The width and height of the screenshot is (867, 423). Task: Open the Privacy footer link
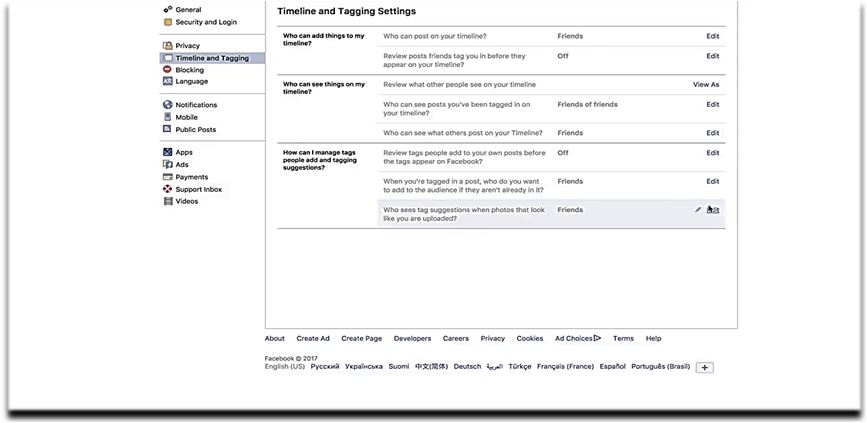493,338
